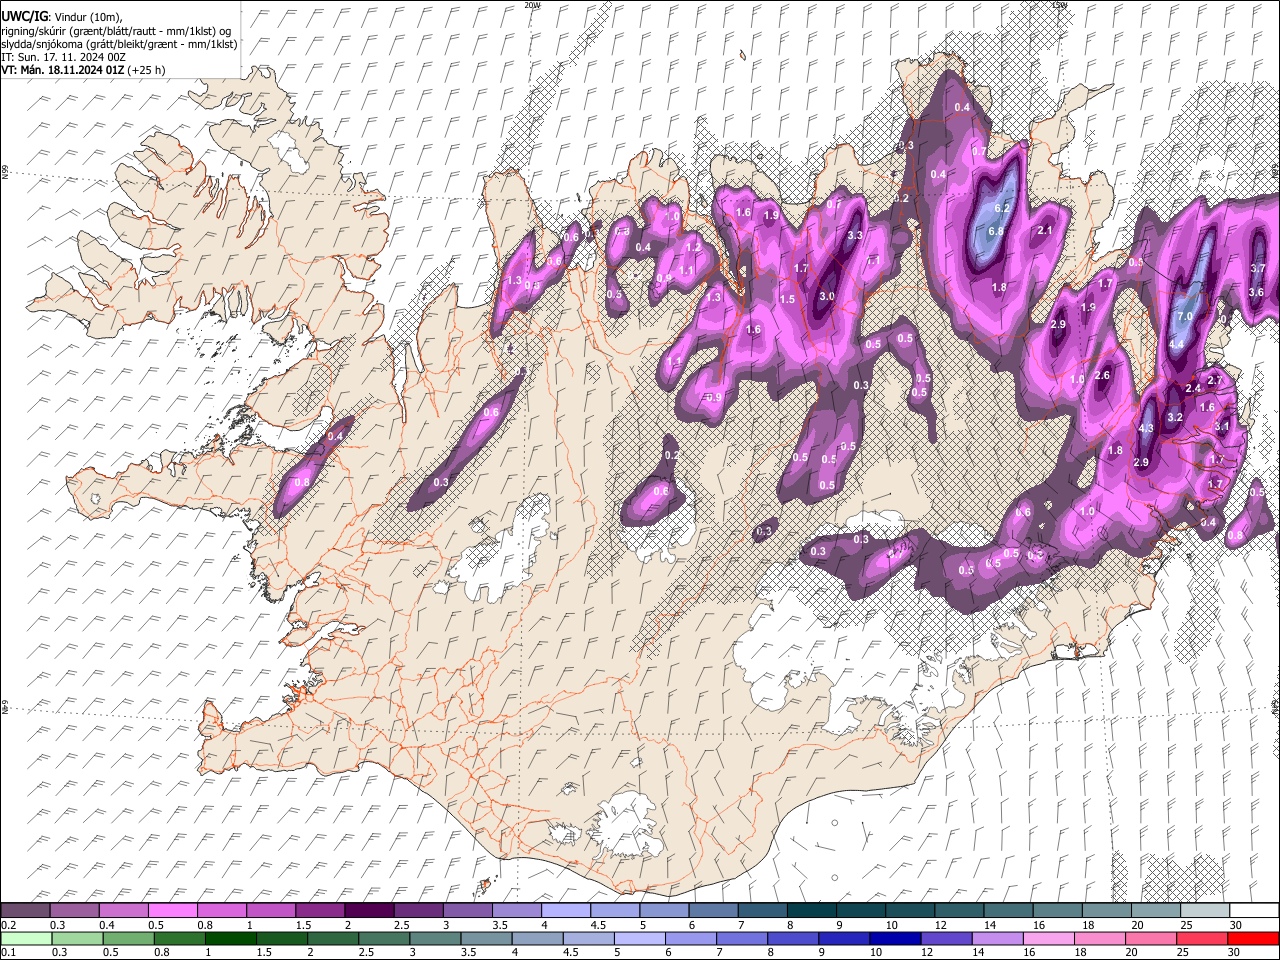Pick the bright pink 0.5–0.8 swatch in the upper legend
The image size is (1280, 960).
click(173, 911)
